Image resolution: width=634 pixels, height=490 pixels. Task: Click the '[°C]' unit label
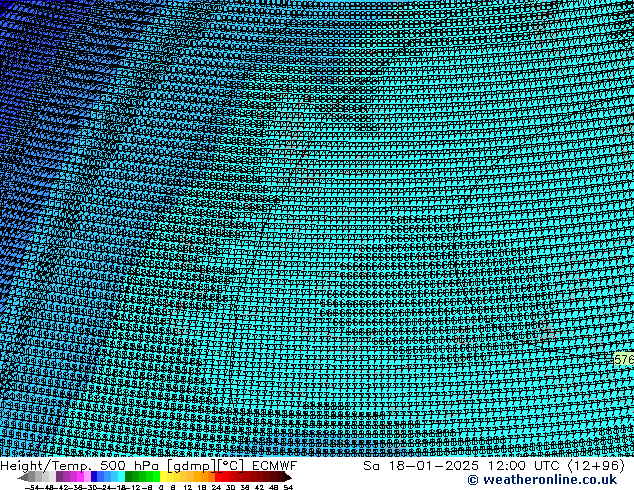click(232, 466)
